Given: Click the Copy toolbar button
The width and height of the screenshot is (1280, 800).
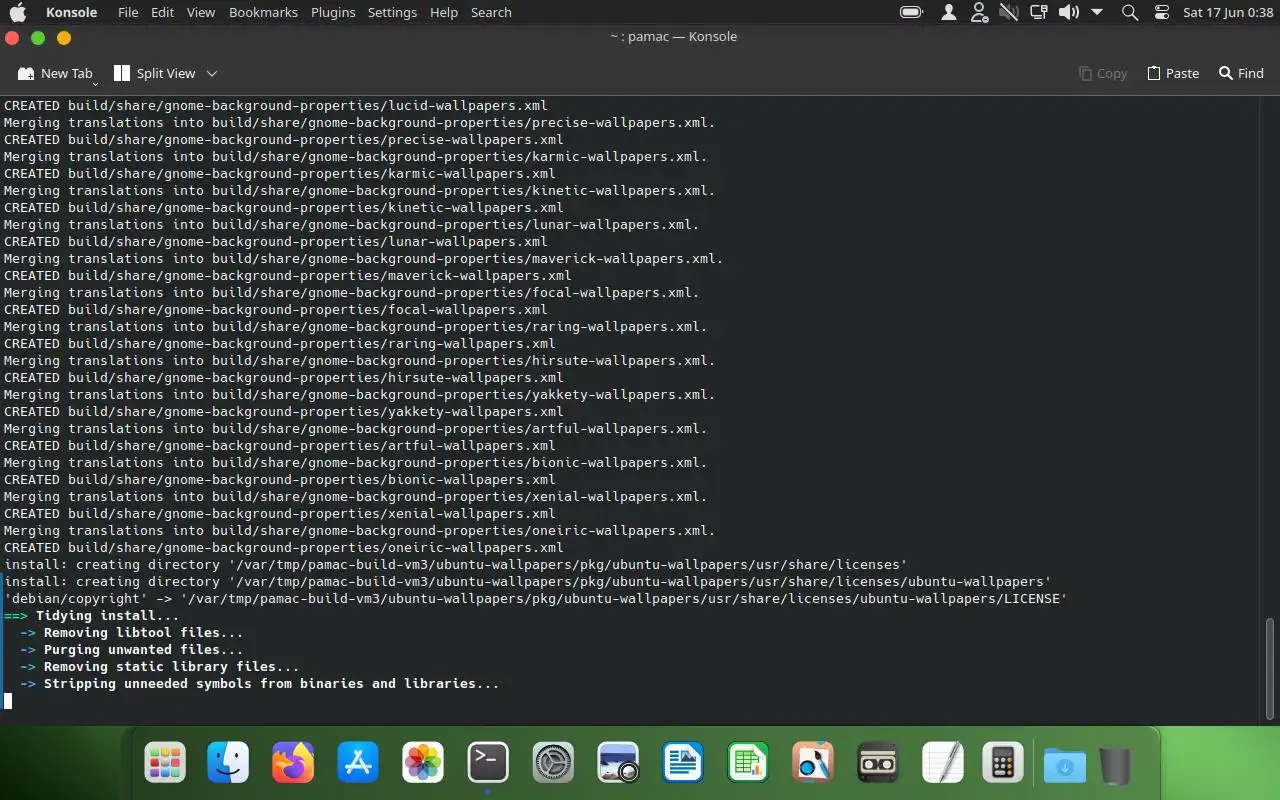Looking at the screenshot, I should pos(1103,73).
